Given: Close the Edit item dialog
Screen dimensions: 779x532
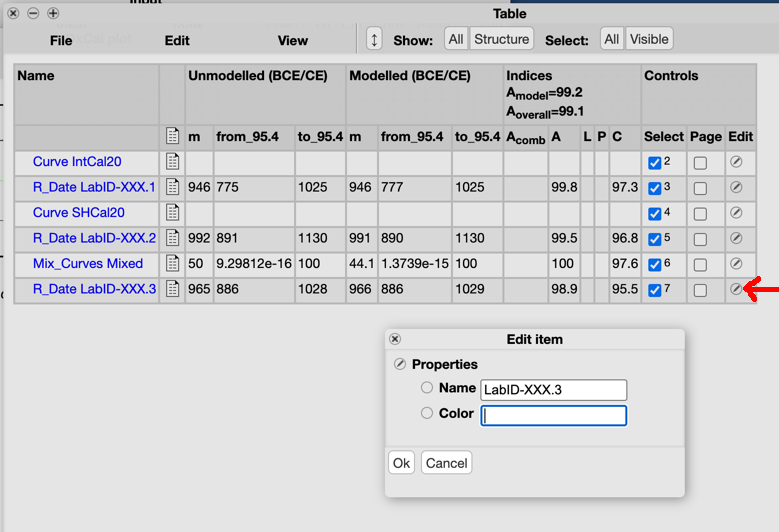Looking at the screenshot, I should [395, 339].
